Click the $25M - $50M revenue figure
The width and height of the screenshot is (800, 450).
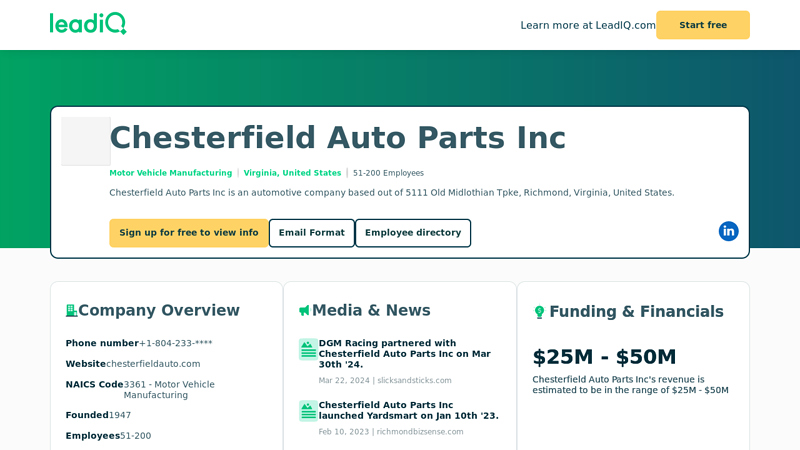[604, 357]
